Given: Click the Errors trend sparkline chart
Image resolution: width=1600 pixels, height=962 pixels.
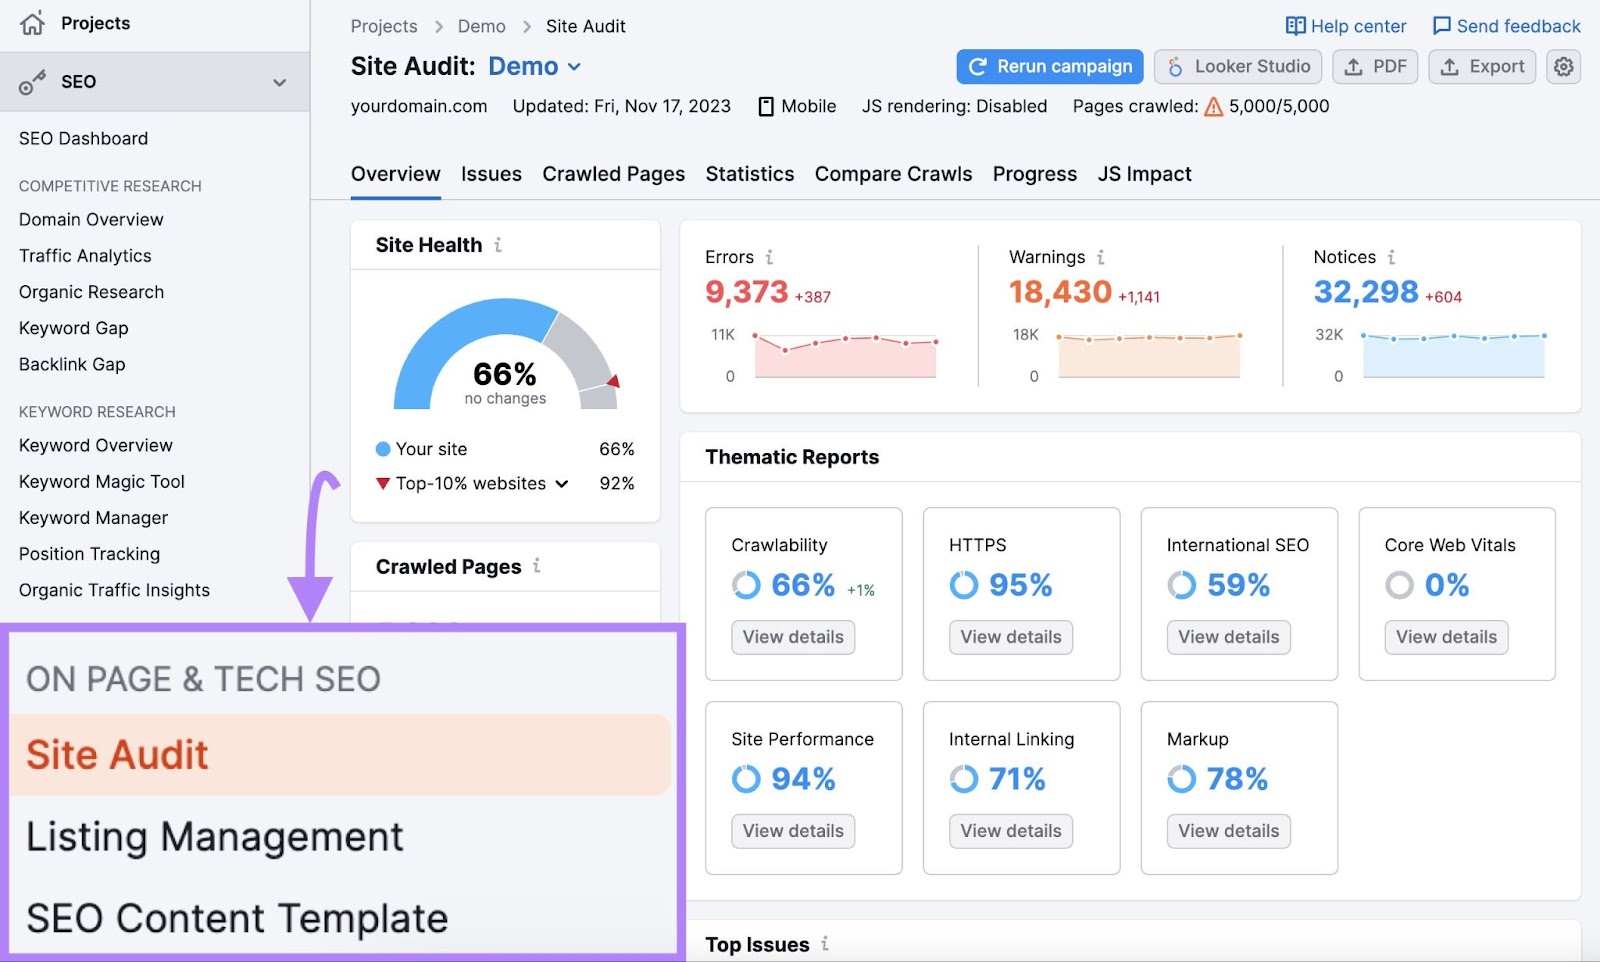Looking at the screenshot, I should (x=845, y=352).
